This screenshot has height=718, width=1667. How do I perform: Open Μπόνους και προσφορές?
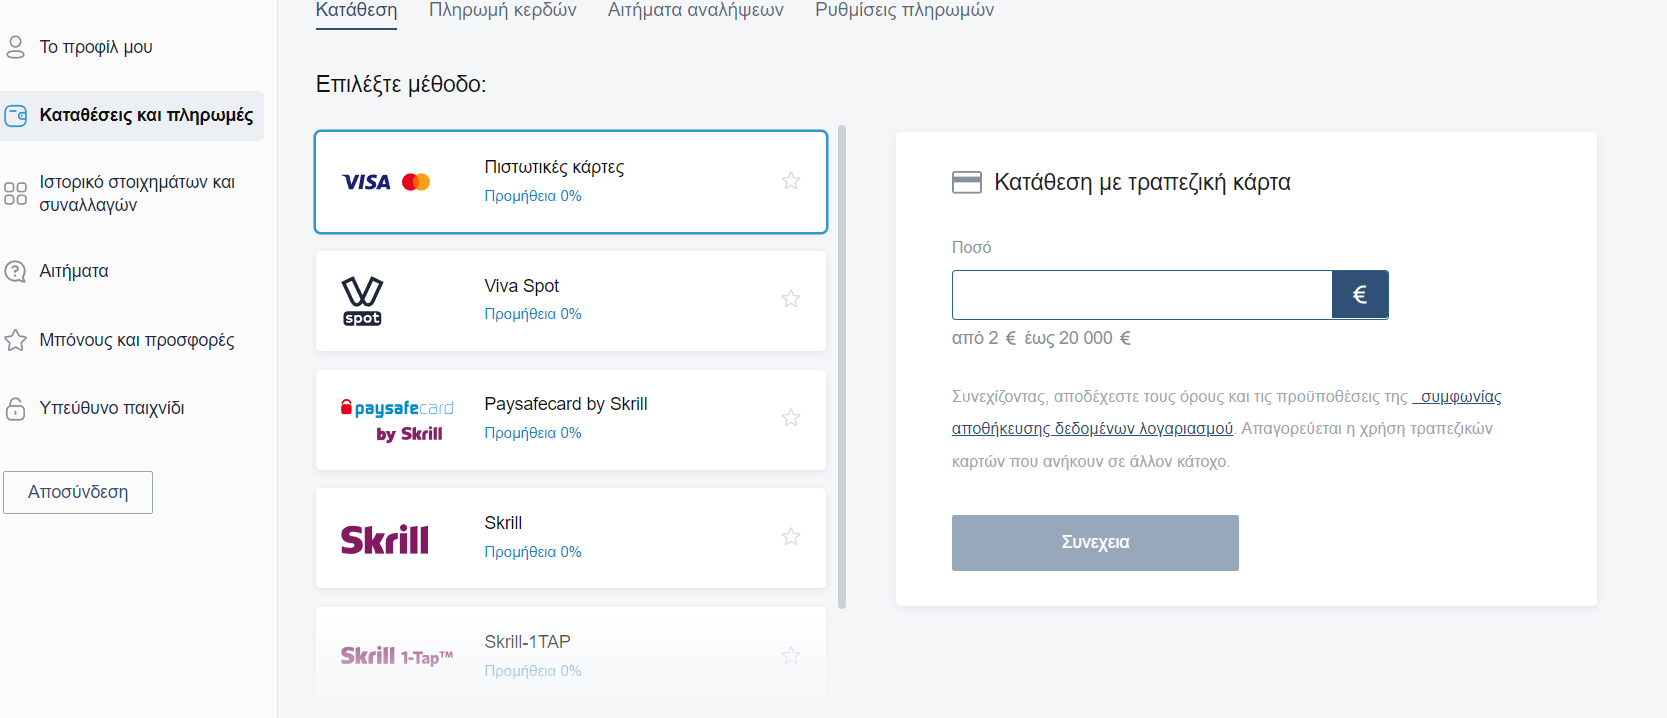point(137,340)
